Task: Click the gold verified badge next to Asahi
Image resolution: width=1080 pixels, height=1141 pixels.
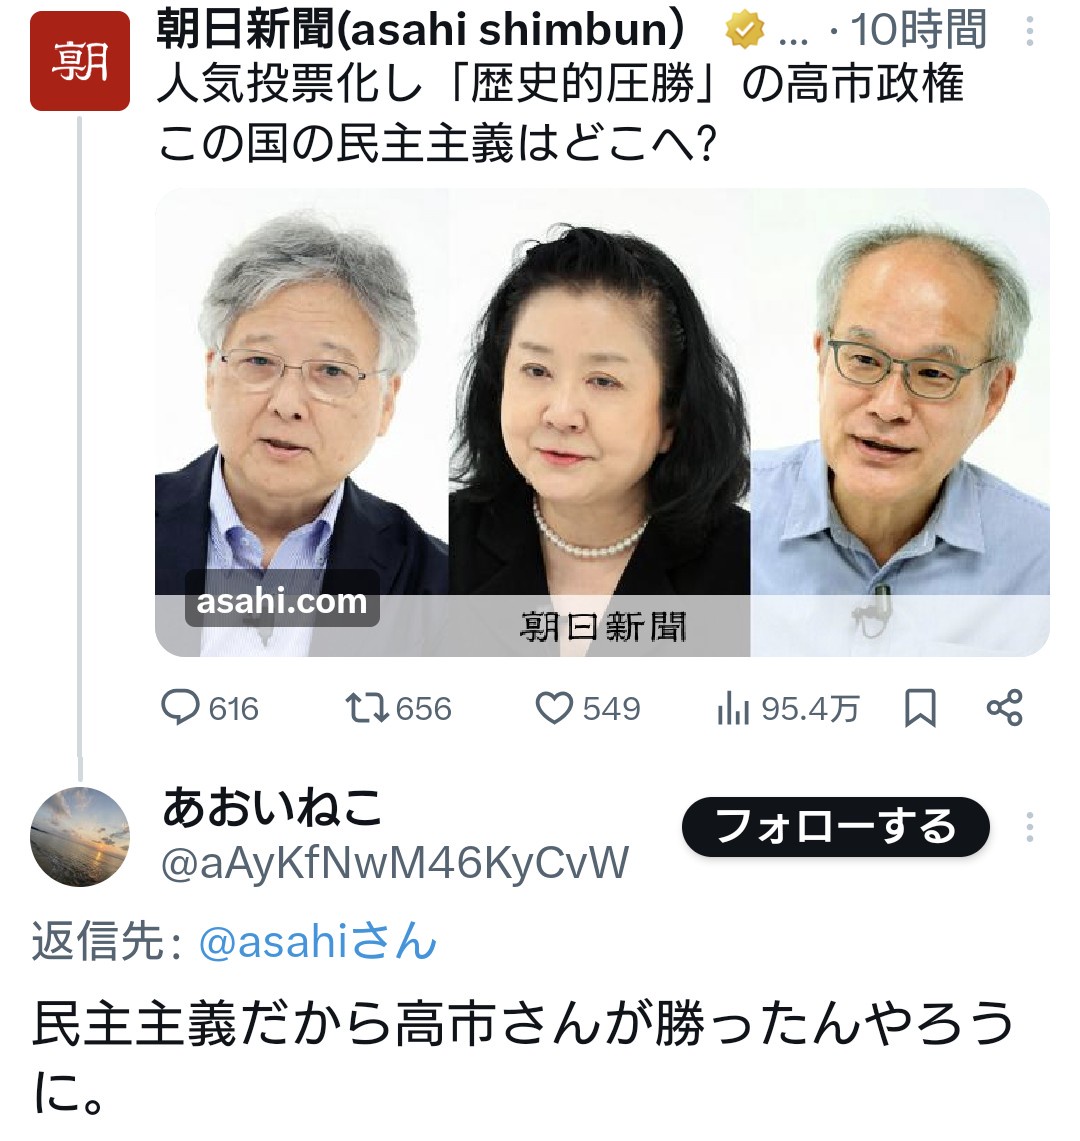Action: 745,31
